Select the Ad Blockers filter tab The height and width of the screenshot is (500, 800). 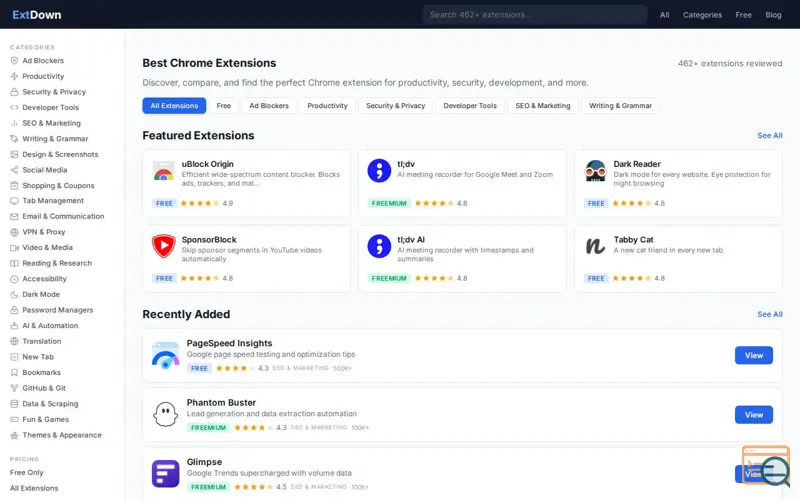(269, 106)
